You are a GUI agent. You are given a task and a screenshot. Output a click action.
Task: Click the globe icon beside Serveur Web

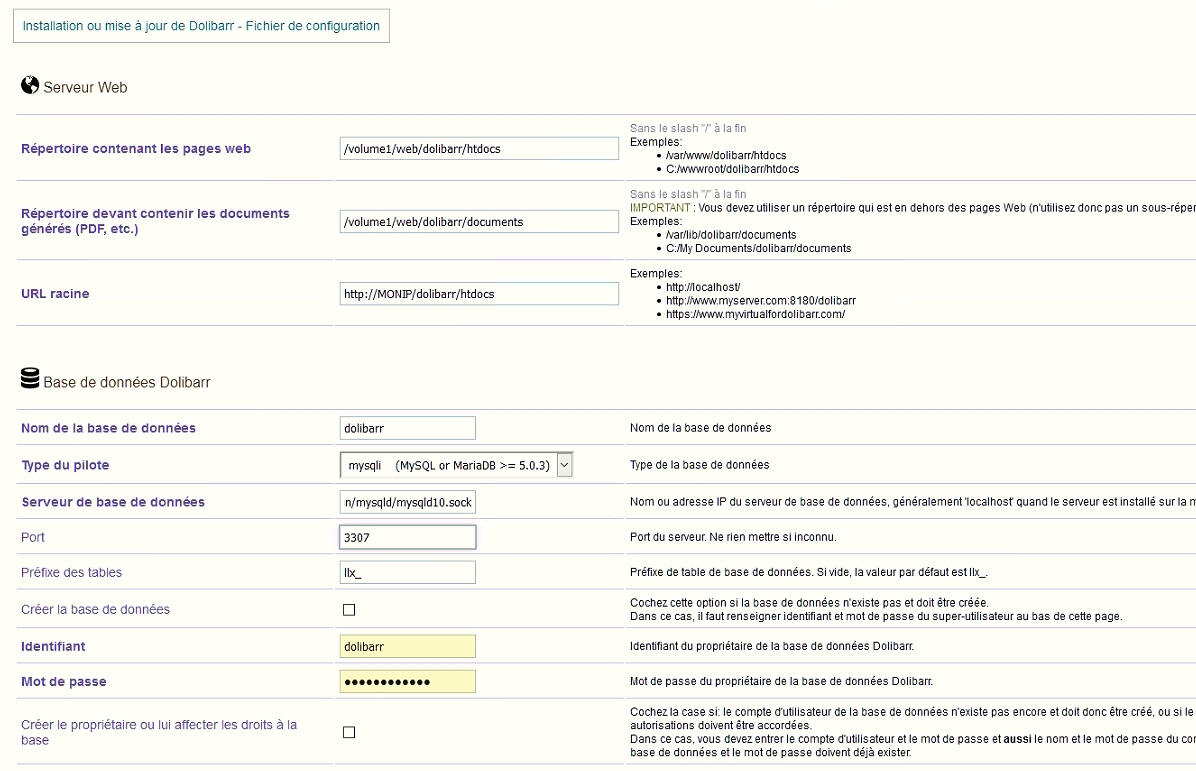click(30, 85)
